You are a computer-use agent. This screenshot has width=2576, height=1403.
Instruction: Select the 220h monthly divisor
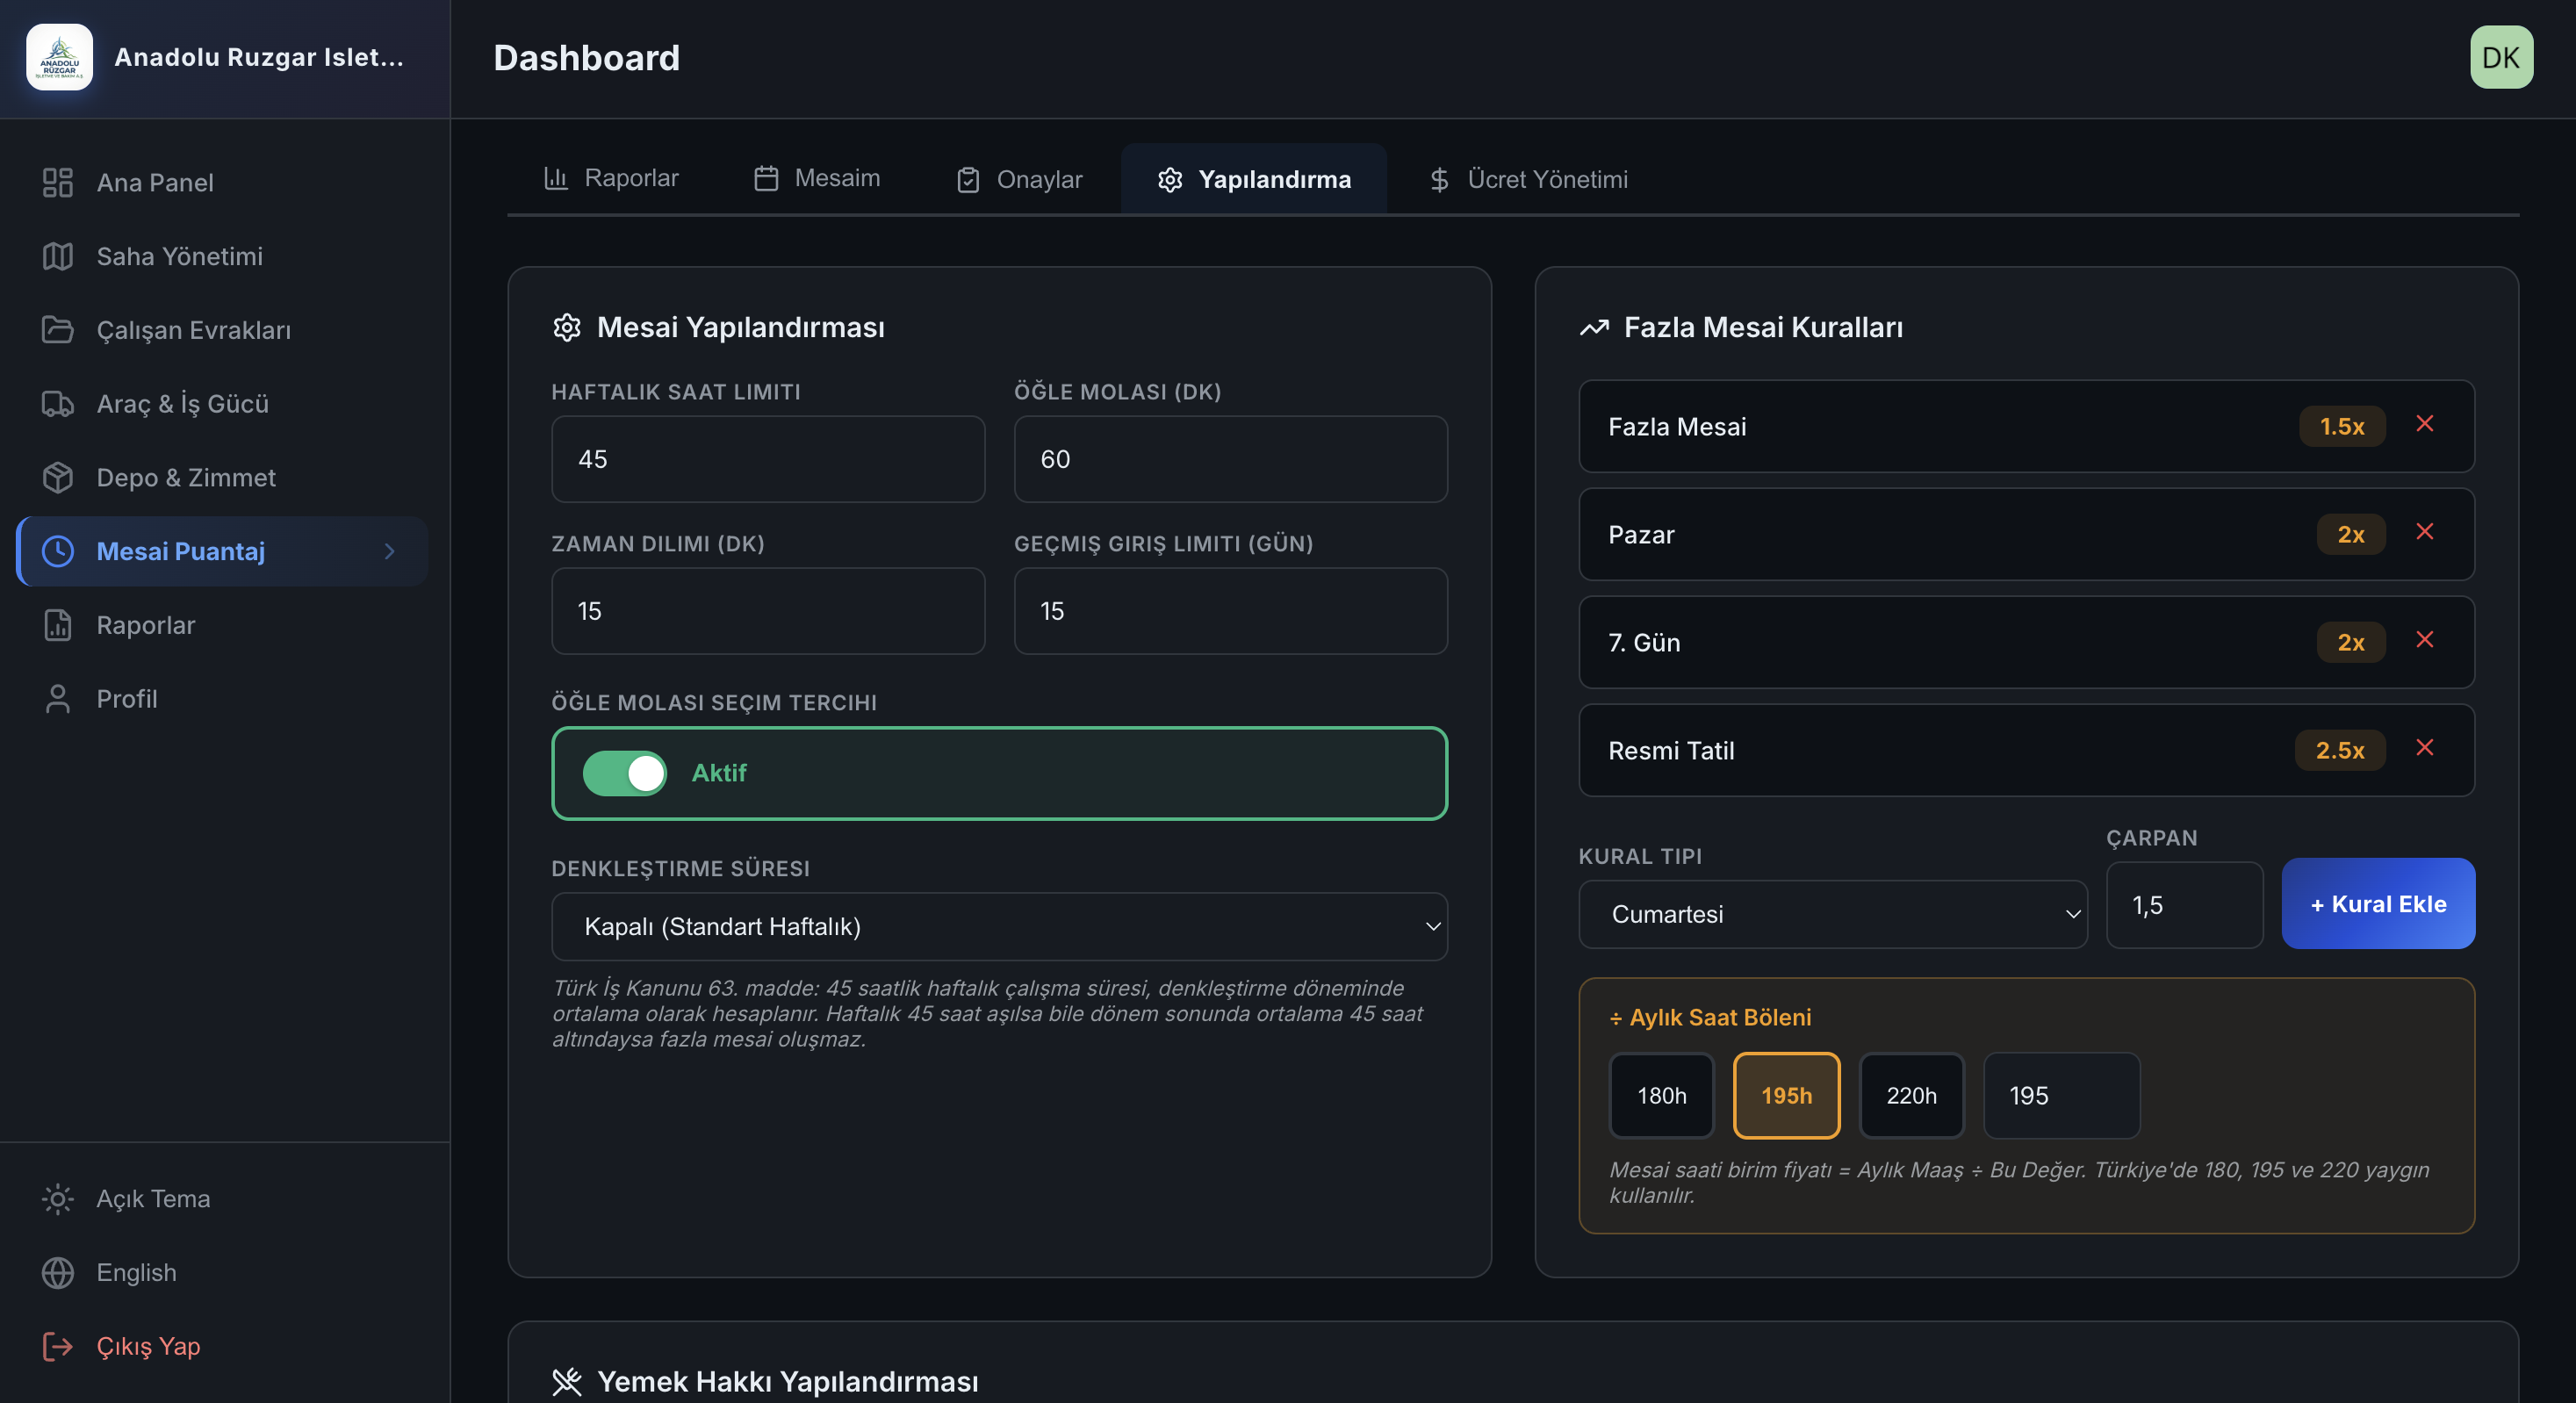click(x=1911, y=1095)
